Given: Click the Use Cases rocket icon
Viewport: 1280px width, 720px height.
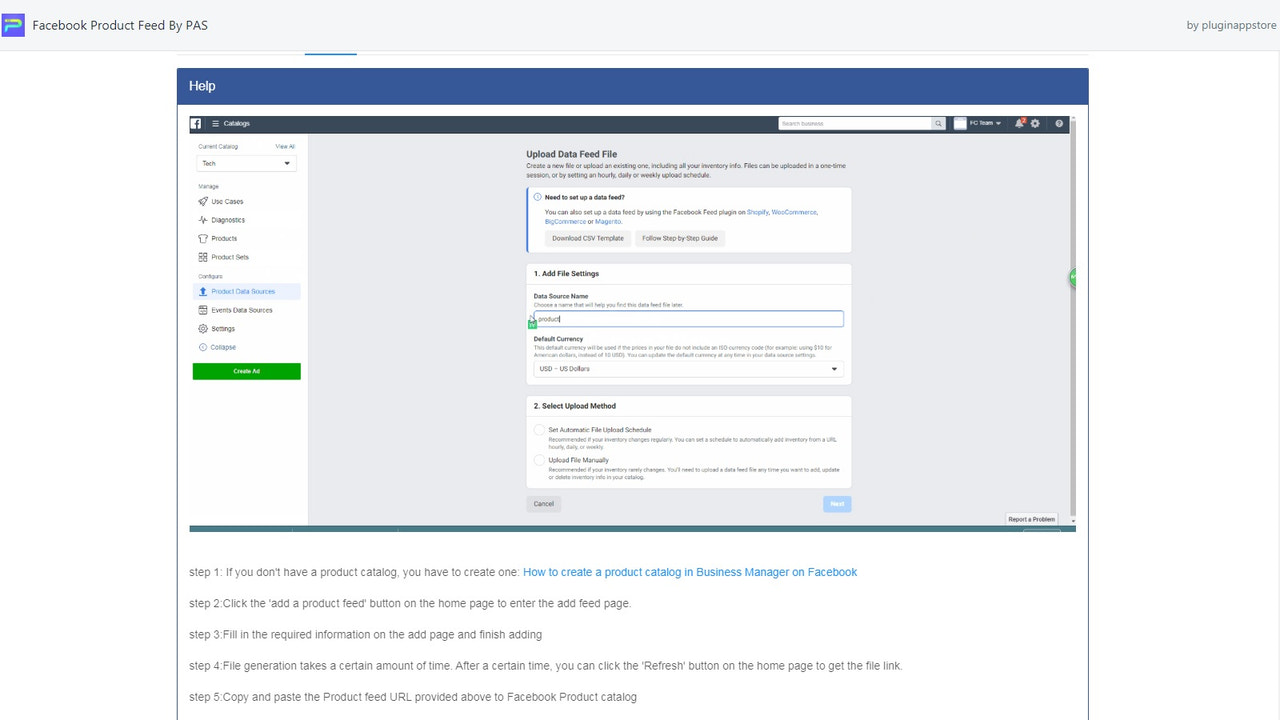Looking at the screenshot, I should (x=203, y=201).
